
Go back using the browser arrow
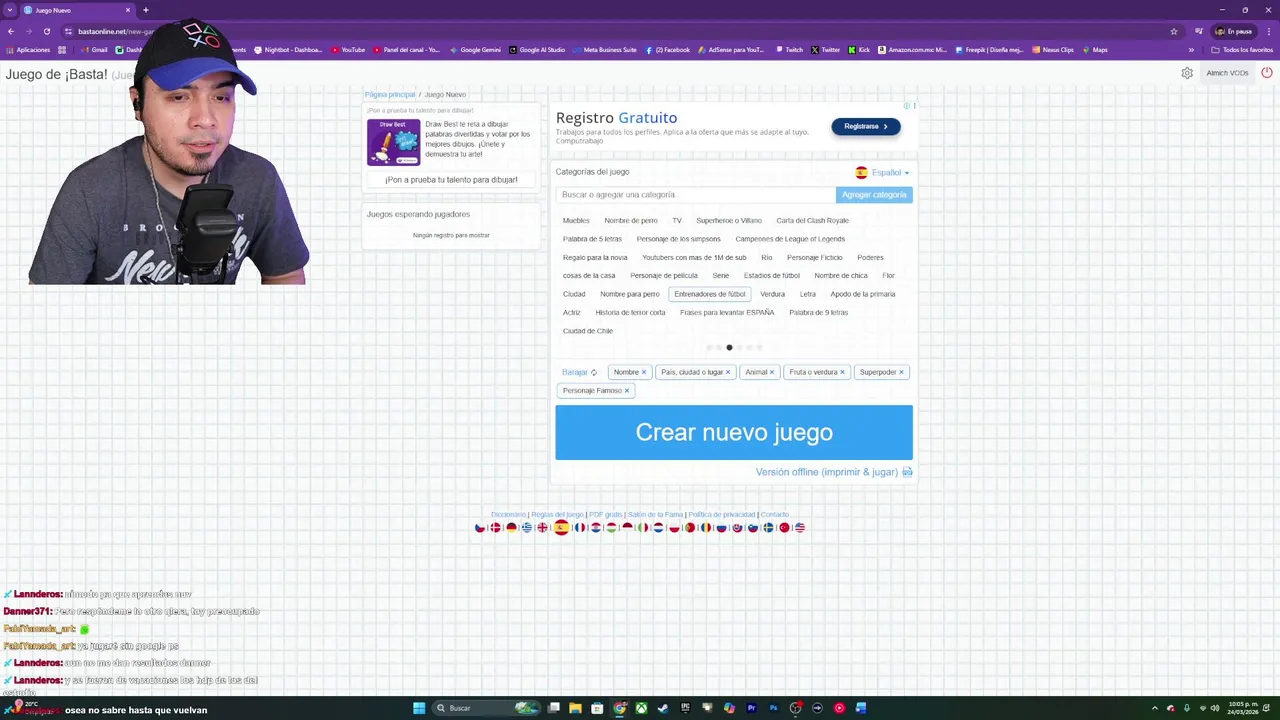pos(11,31)
